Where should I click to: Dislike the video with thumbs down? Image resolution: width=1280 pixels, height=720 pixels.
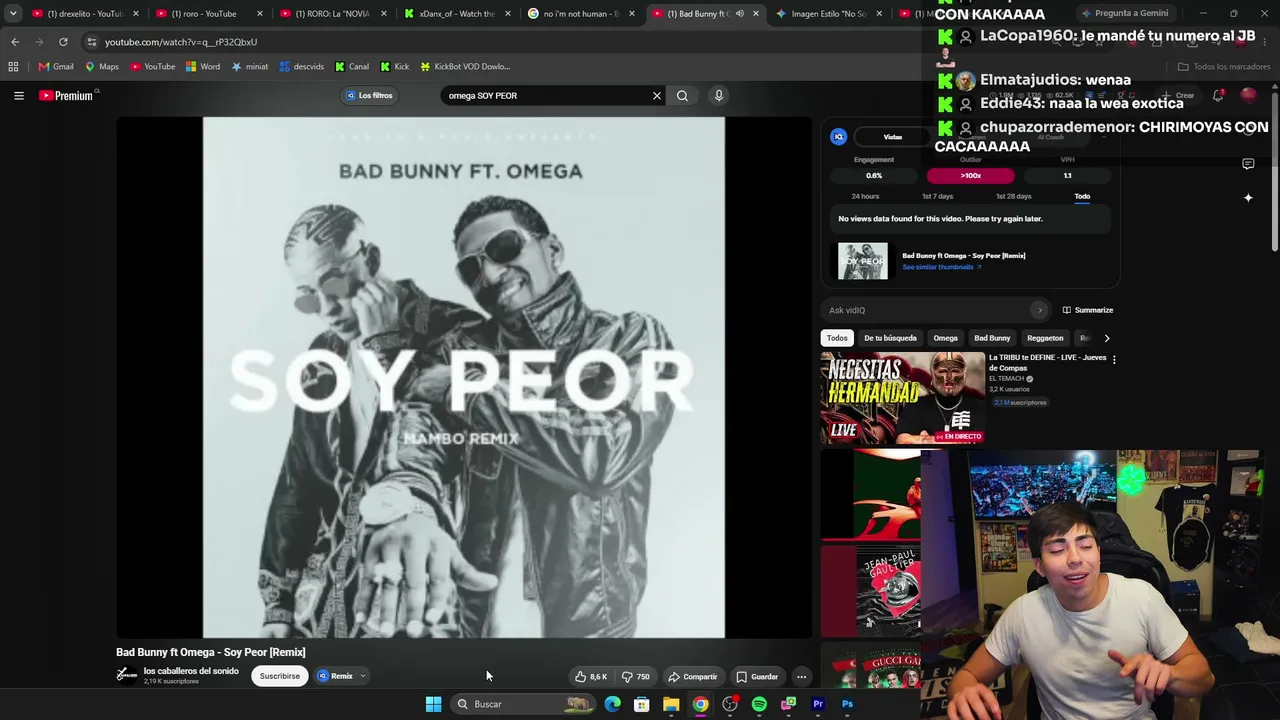pyautogui.click(x=636, y=677)
